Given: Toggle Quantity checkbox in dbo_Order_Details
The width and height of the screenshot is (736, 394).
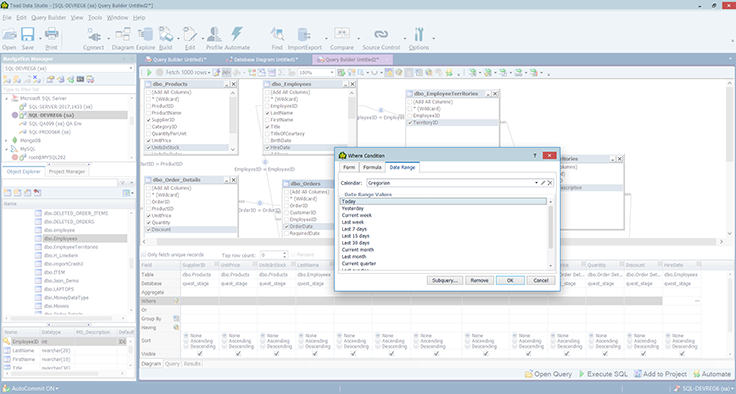Looking at the screenshot, I should point(148,223).
